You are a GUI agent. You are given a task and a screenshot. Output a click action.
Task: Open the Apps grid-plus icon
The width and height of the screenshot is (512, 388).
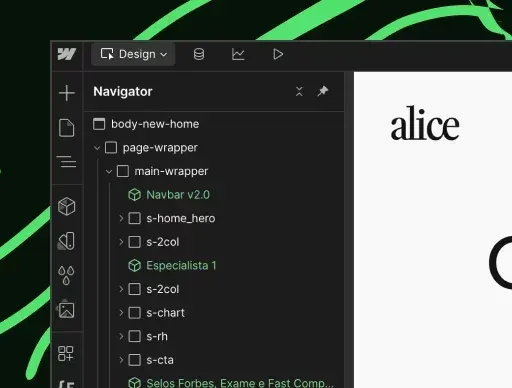pos(66,353)
